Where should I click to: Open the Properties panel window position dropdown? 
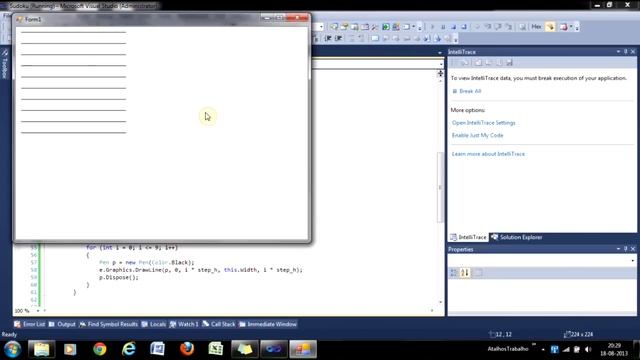[x=618, y=249]
